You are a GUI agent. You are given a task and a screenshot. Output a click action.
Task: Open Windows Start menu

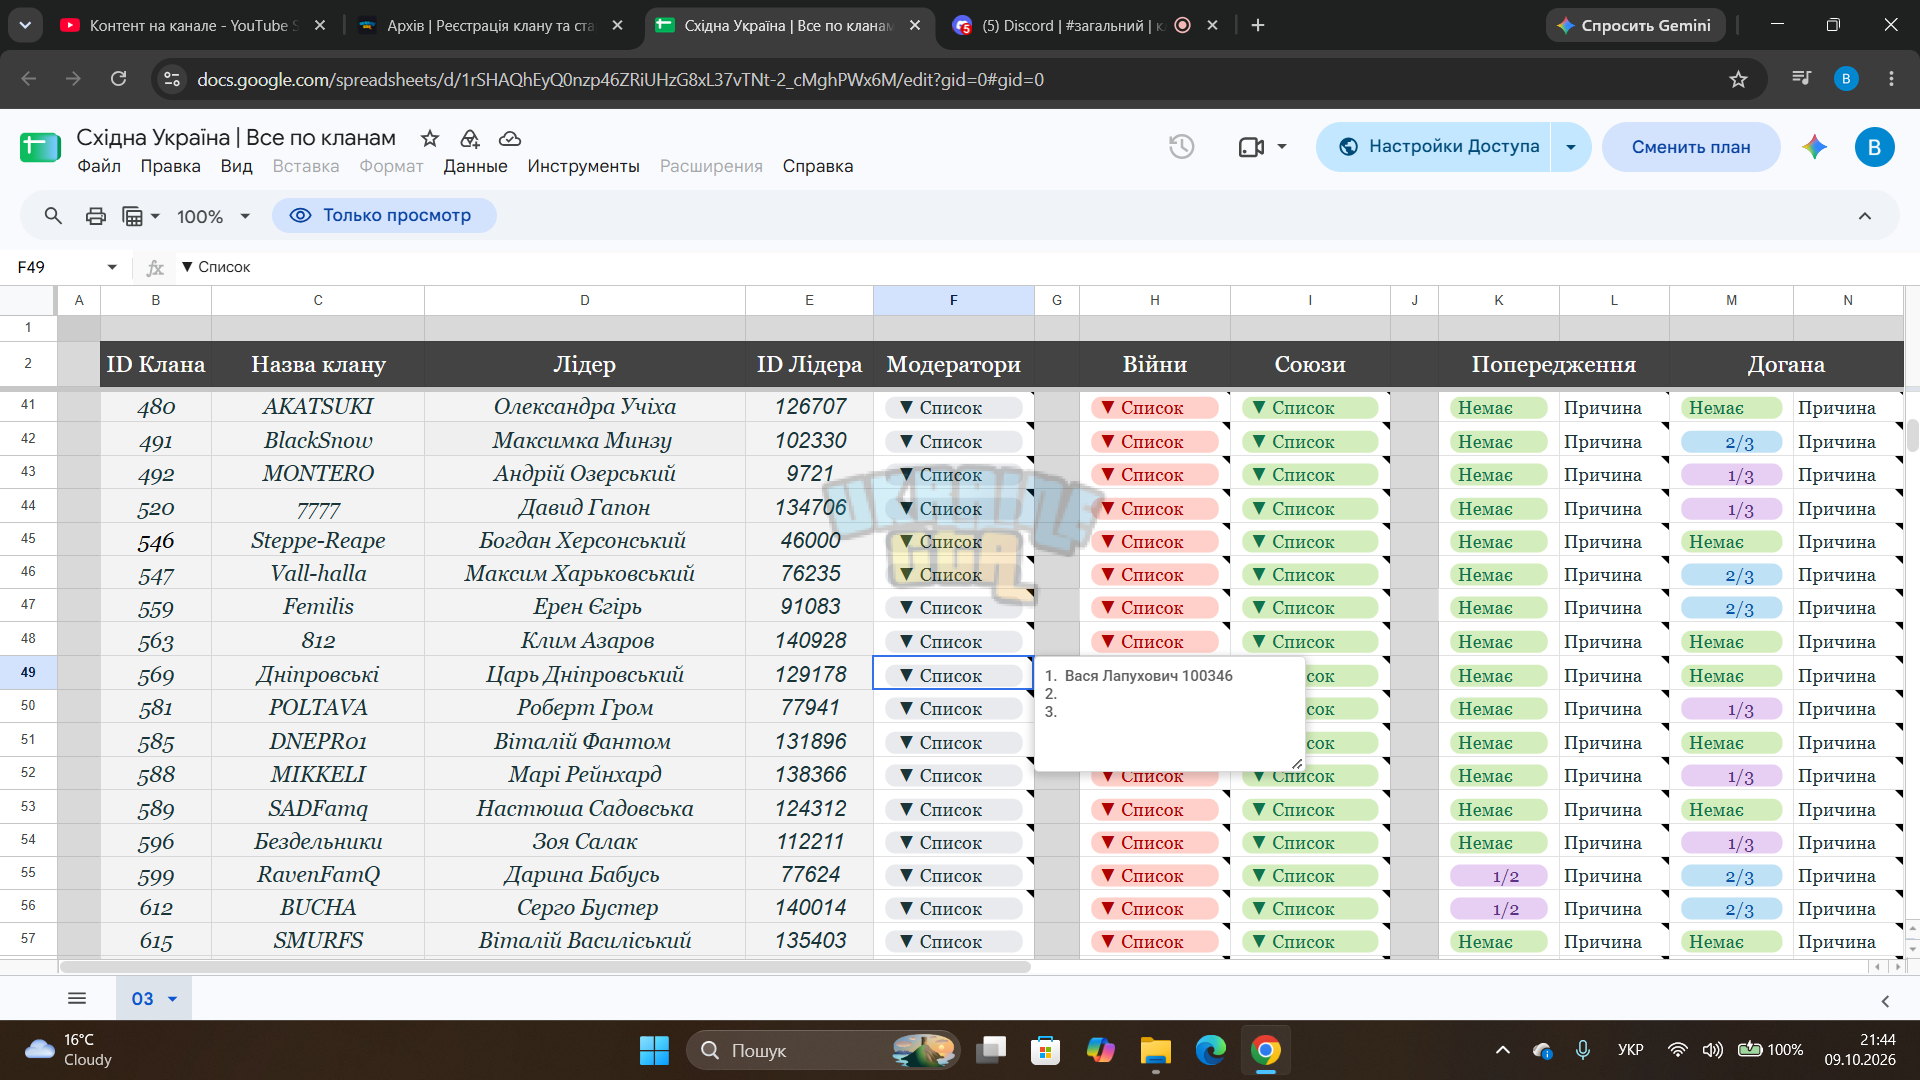(x=654, y=1050)
